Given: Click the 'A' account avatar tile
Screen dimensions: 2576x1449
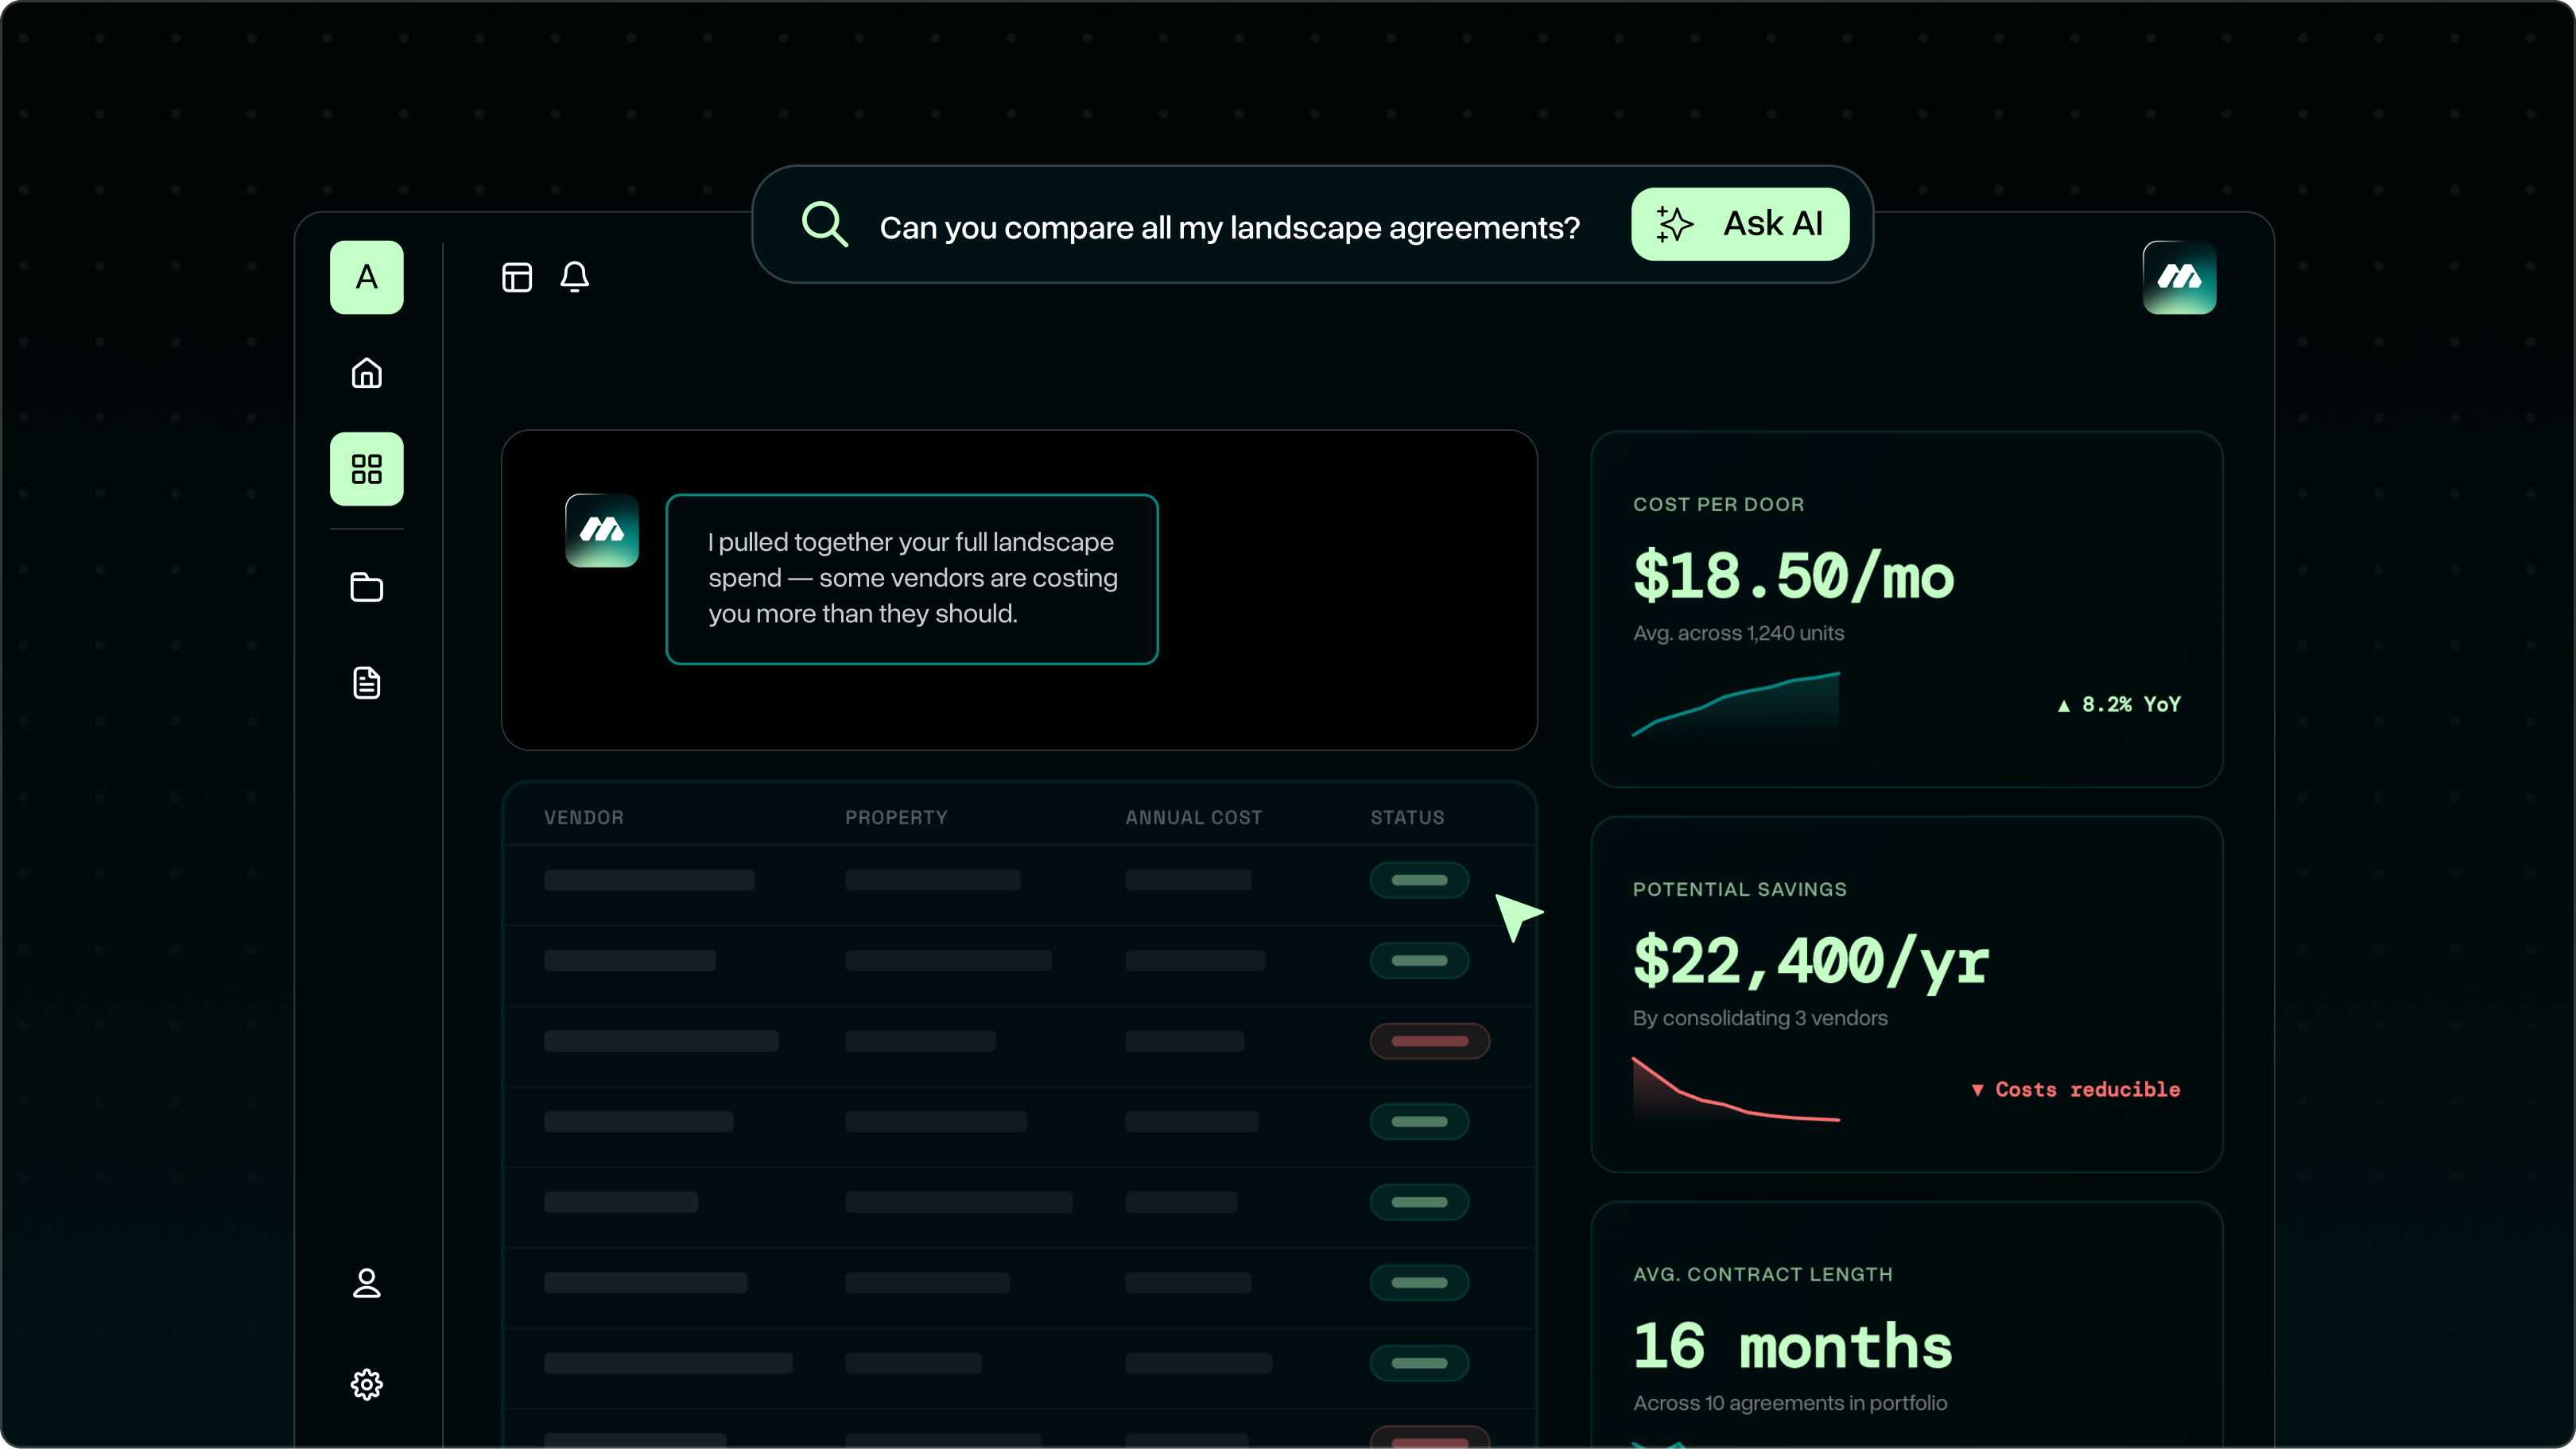Looking at the screenshot, I should click(367, 277).
